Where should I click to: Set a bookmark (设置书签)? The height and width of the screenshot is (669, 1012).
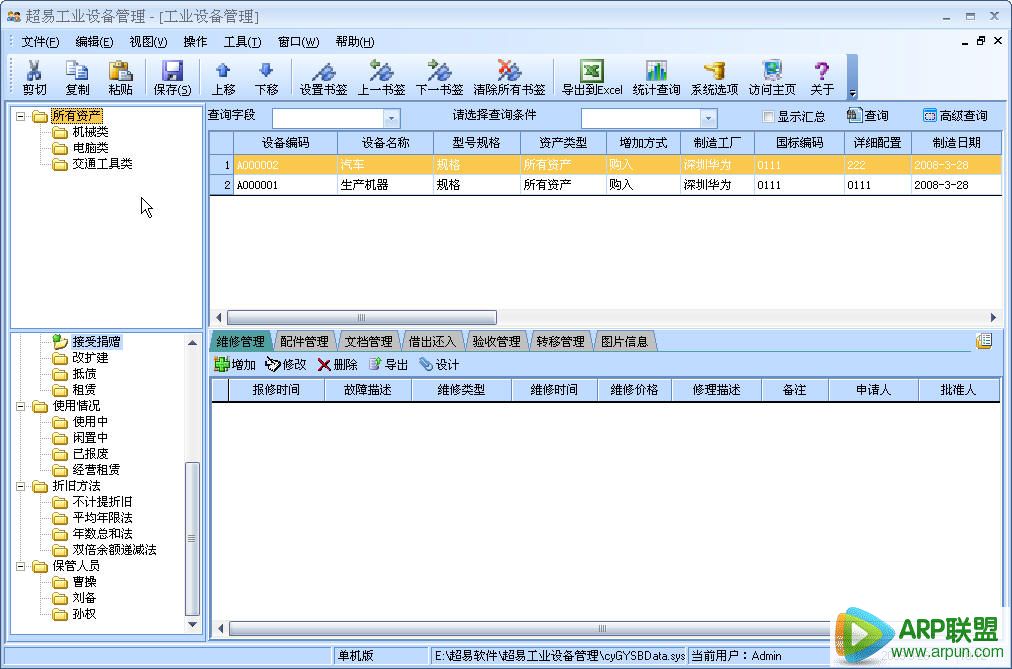coord(321,76)
